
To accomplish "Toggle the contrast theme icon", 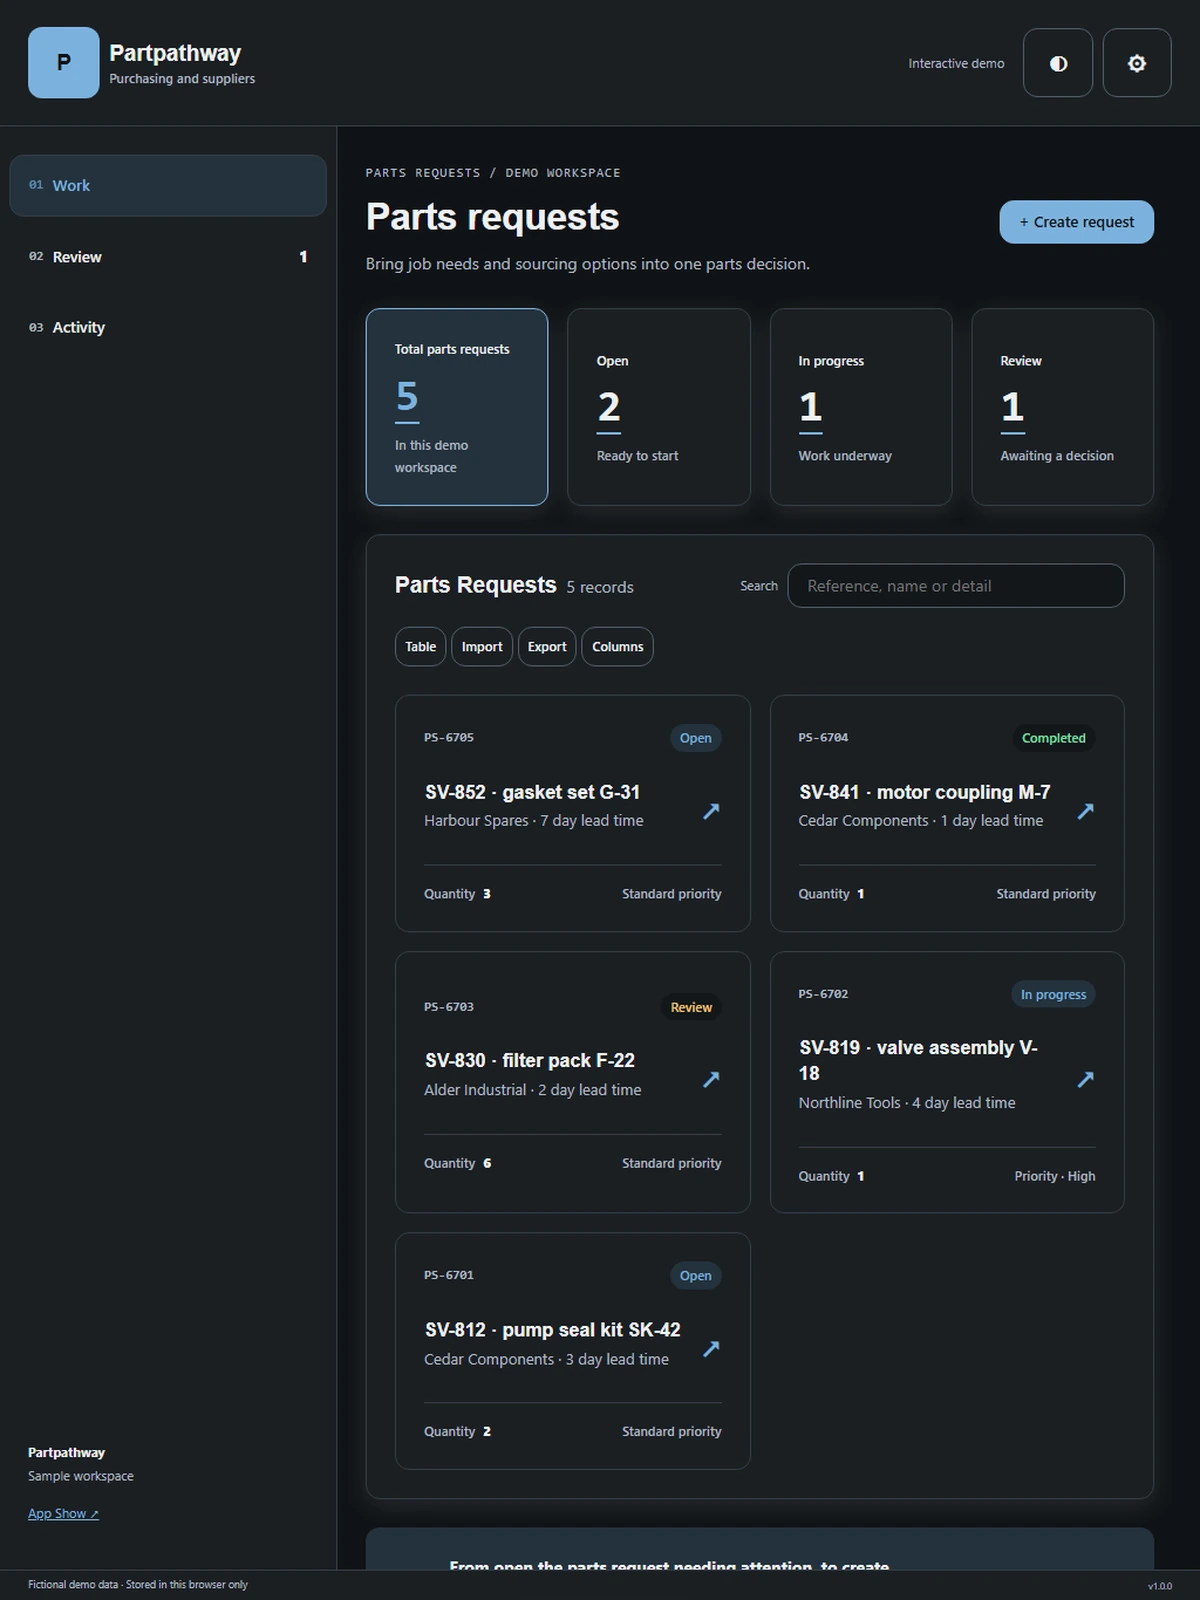I will (1058, 63).
